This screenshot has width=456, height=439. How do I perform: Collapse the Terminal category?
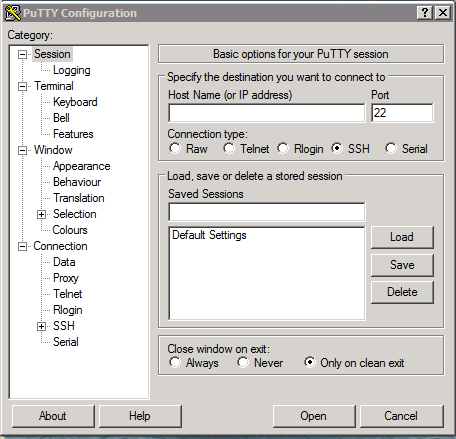22,86
